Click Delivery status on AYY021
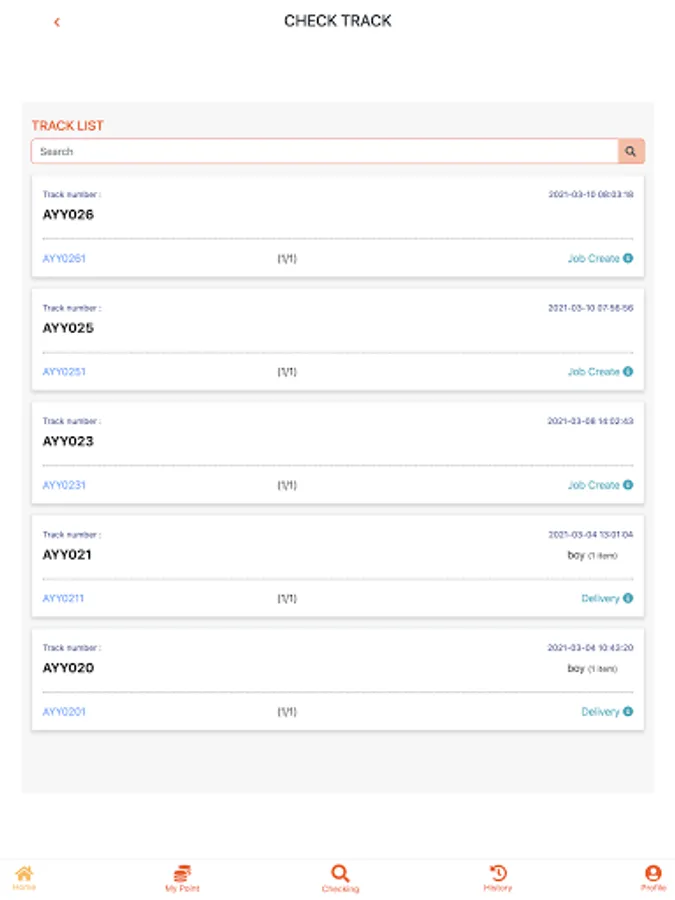 [x=600, y=599]
